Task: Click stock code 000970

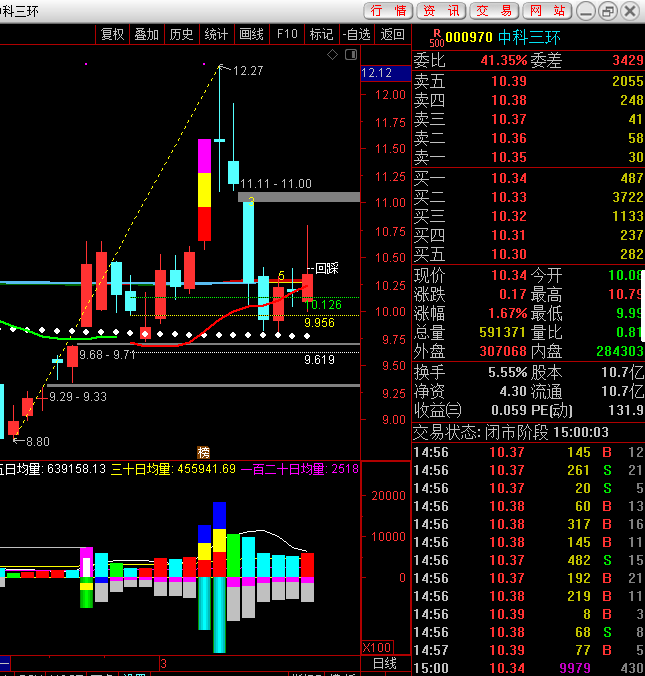Action: (469, 38)
